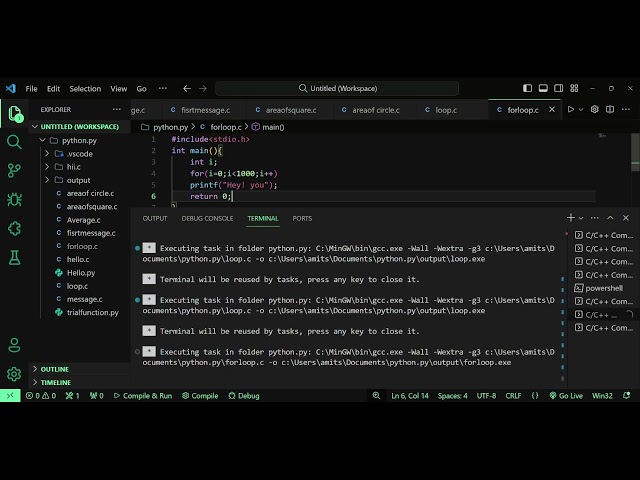Open the Edit menu
Image resolution: width=640 pixels, height=480 pixels.
point(53,89)
